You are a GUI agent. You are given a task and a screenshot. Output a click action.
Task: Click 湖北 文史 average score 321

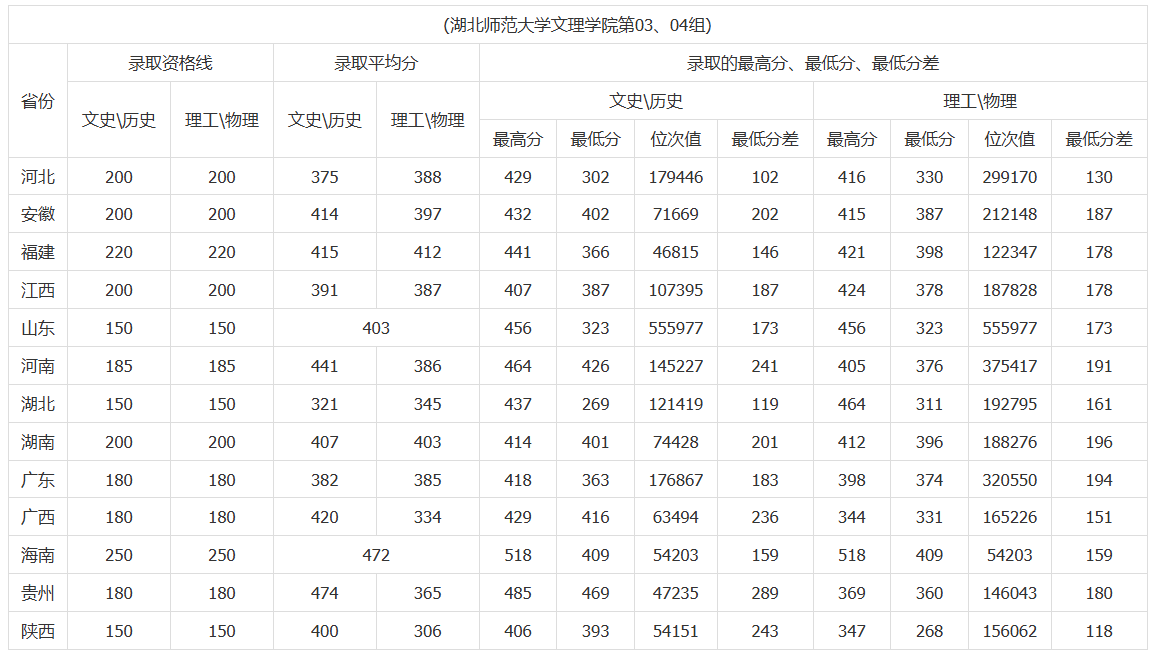coord(324,404)
